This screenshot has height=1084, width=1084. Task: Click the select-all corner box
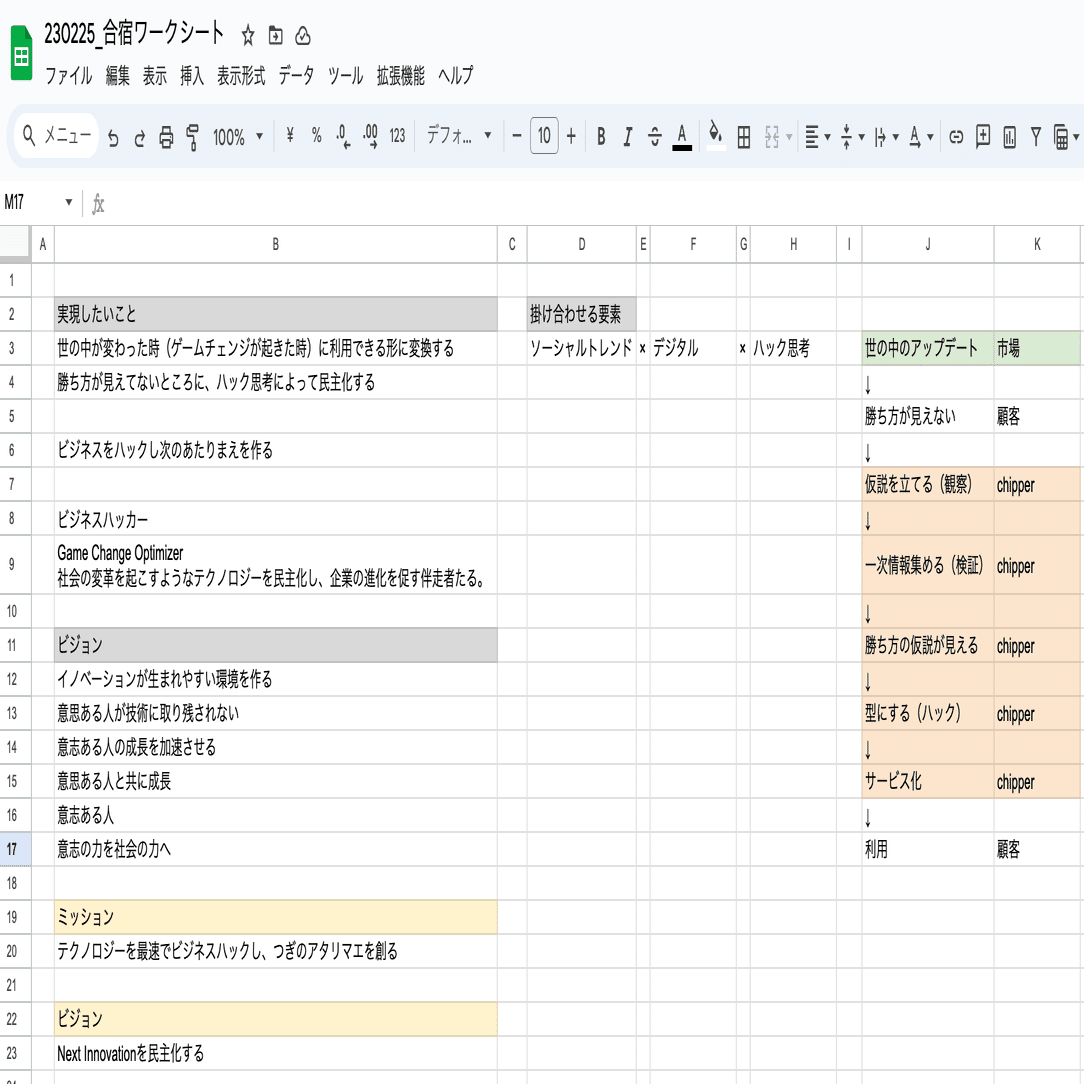click(x=15, y=244)
